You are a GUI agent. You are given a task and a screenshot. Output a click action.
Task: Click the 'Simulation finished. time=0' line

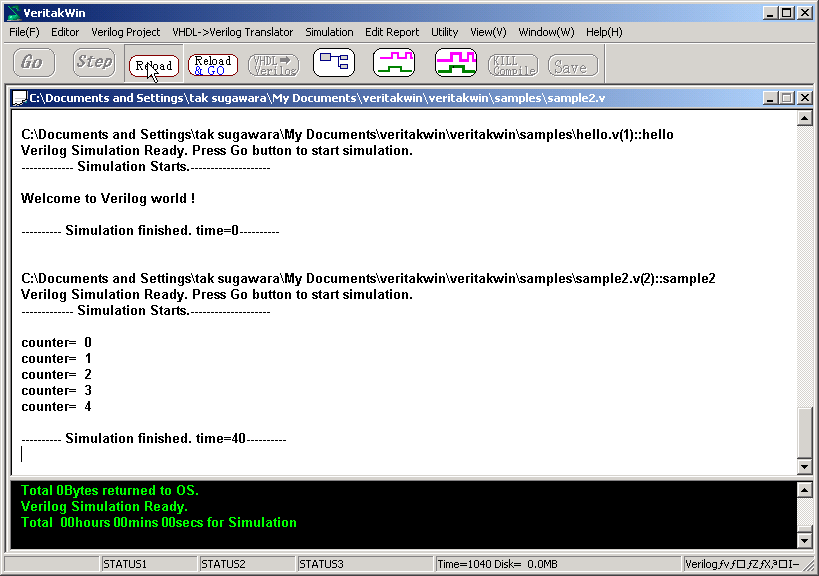point(150,230)
